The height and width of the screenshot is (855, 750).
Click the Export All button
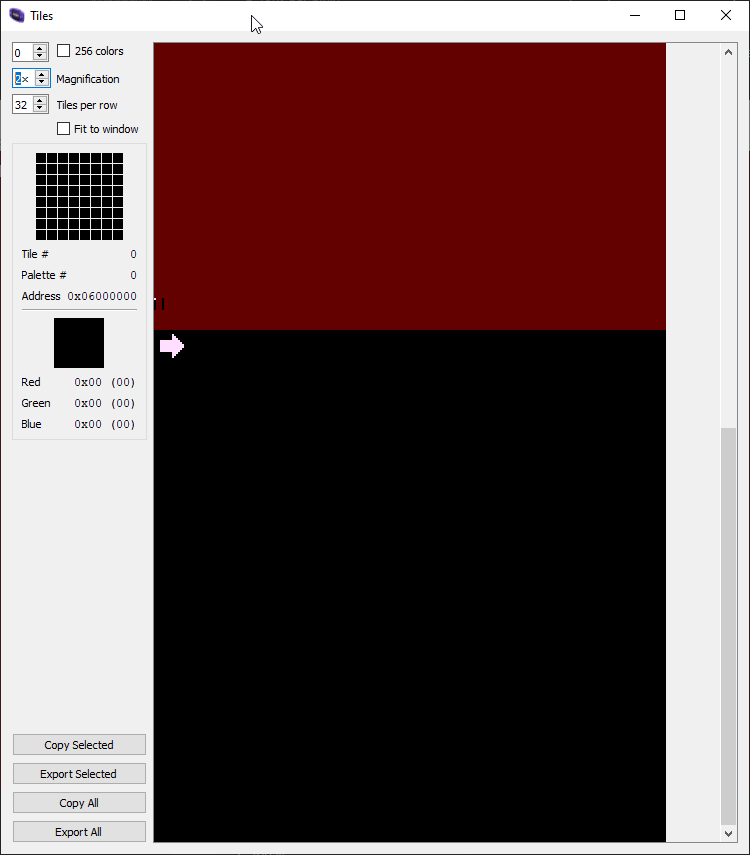[79, 832]
